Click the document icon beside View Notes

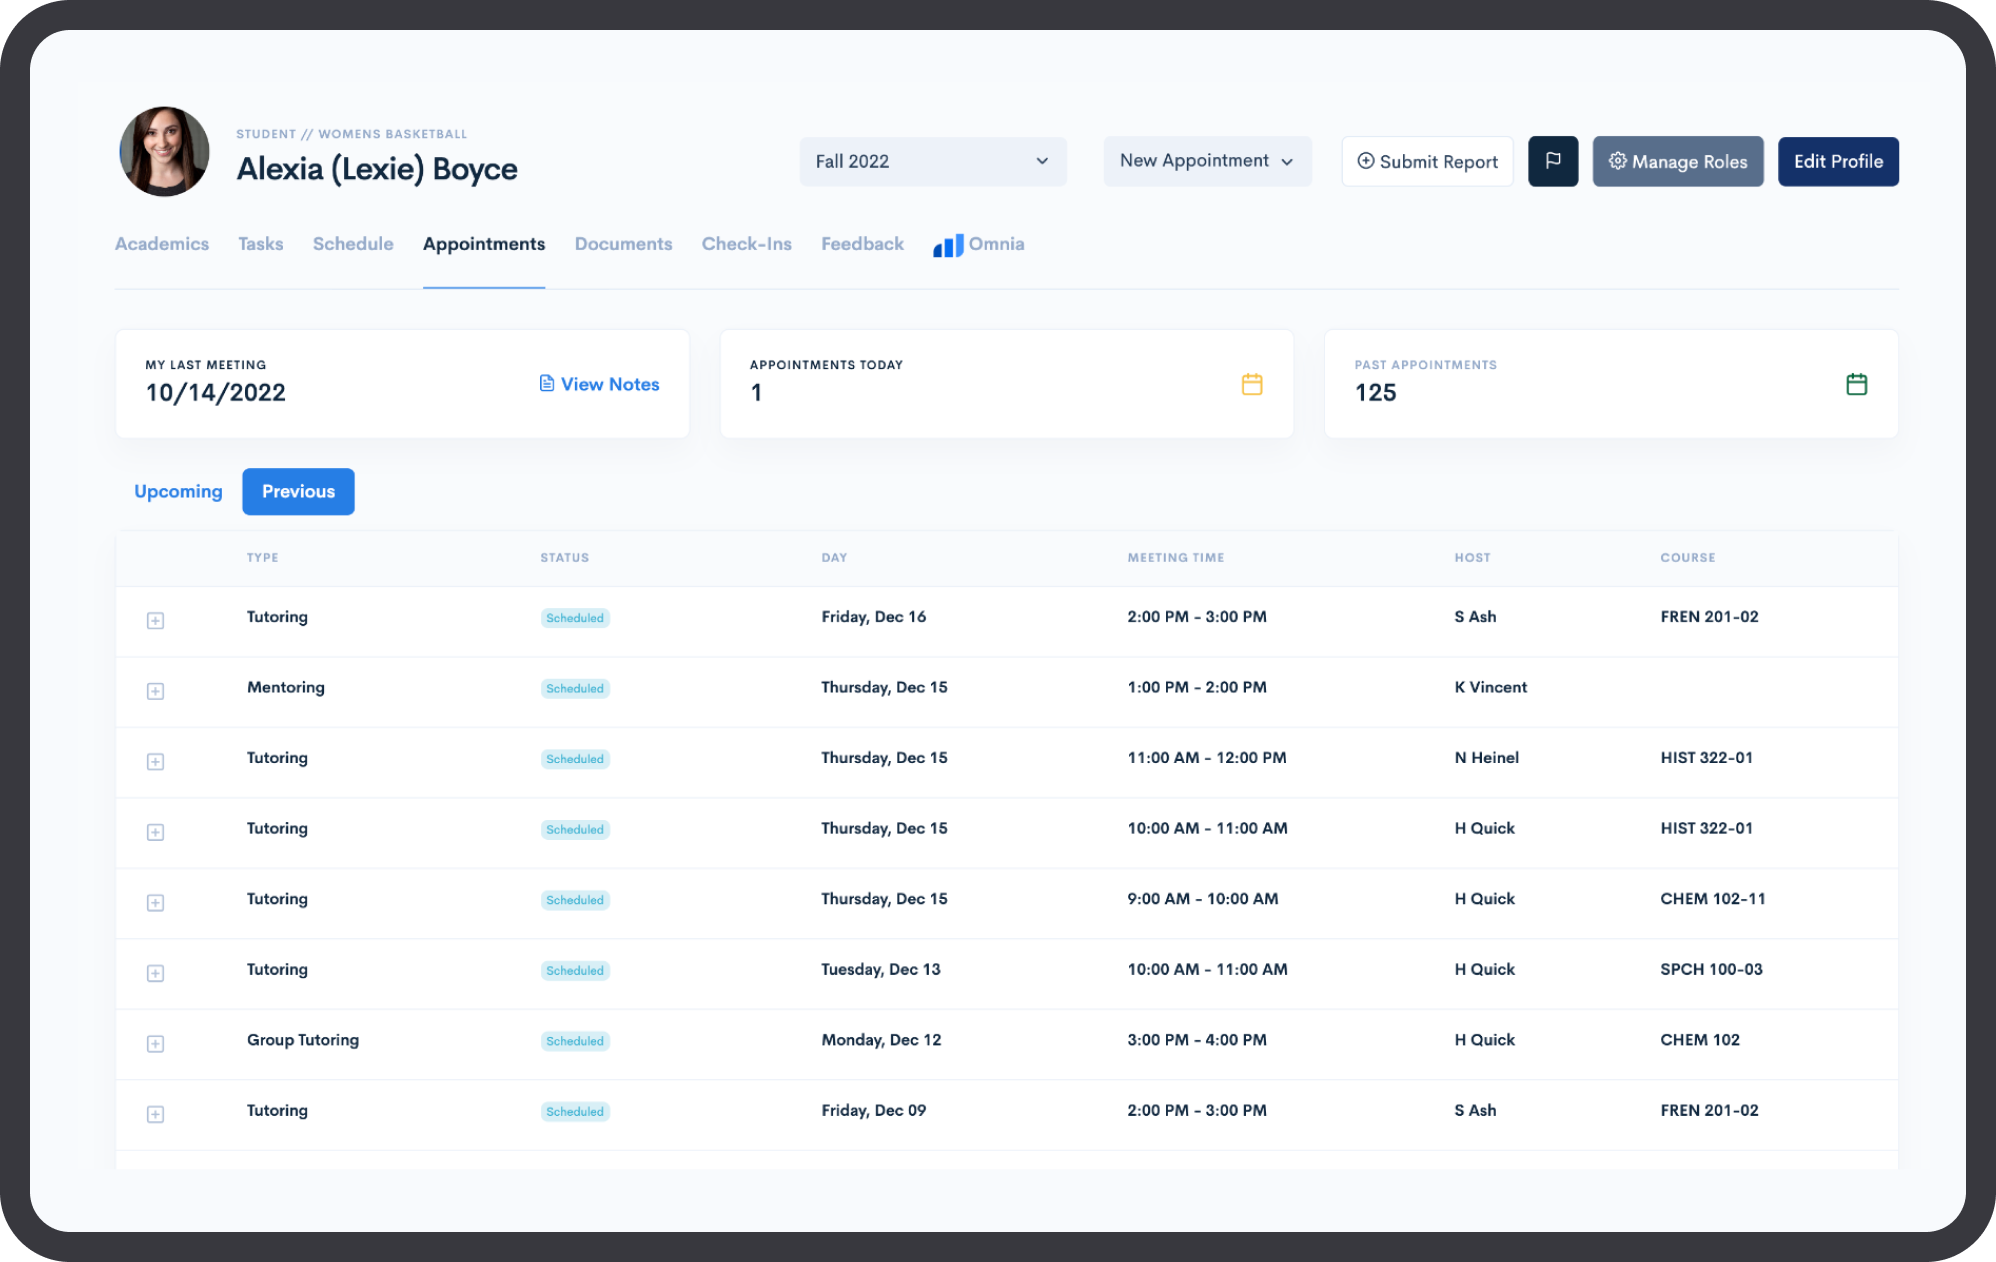click(x=547, y=384)
